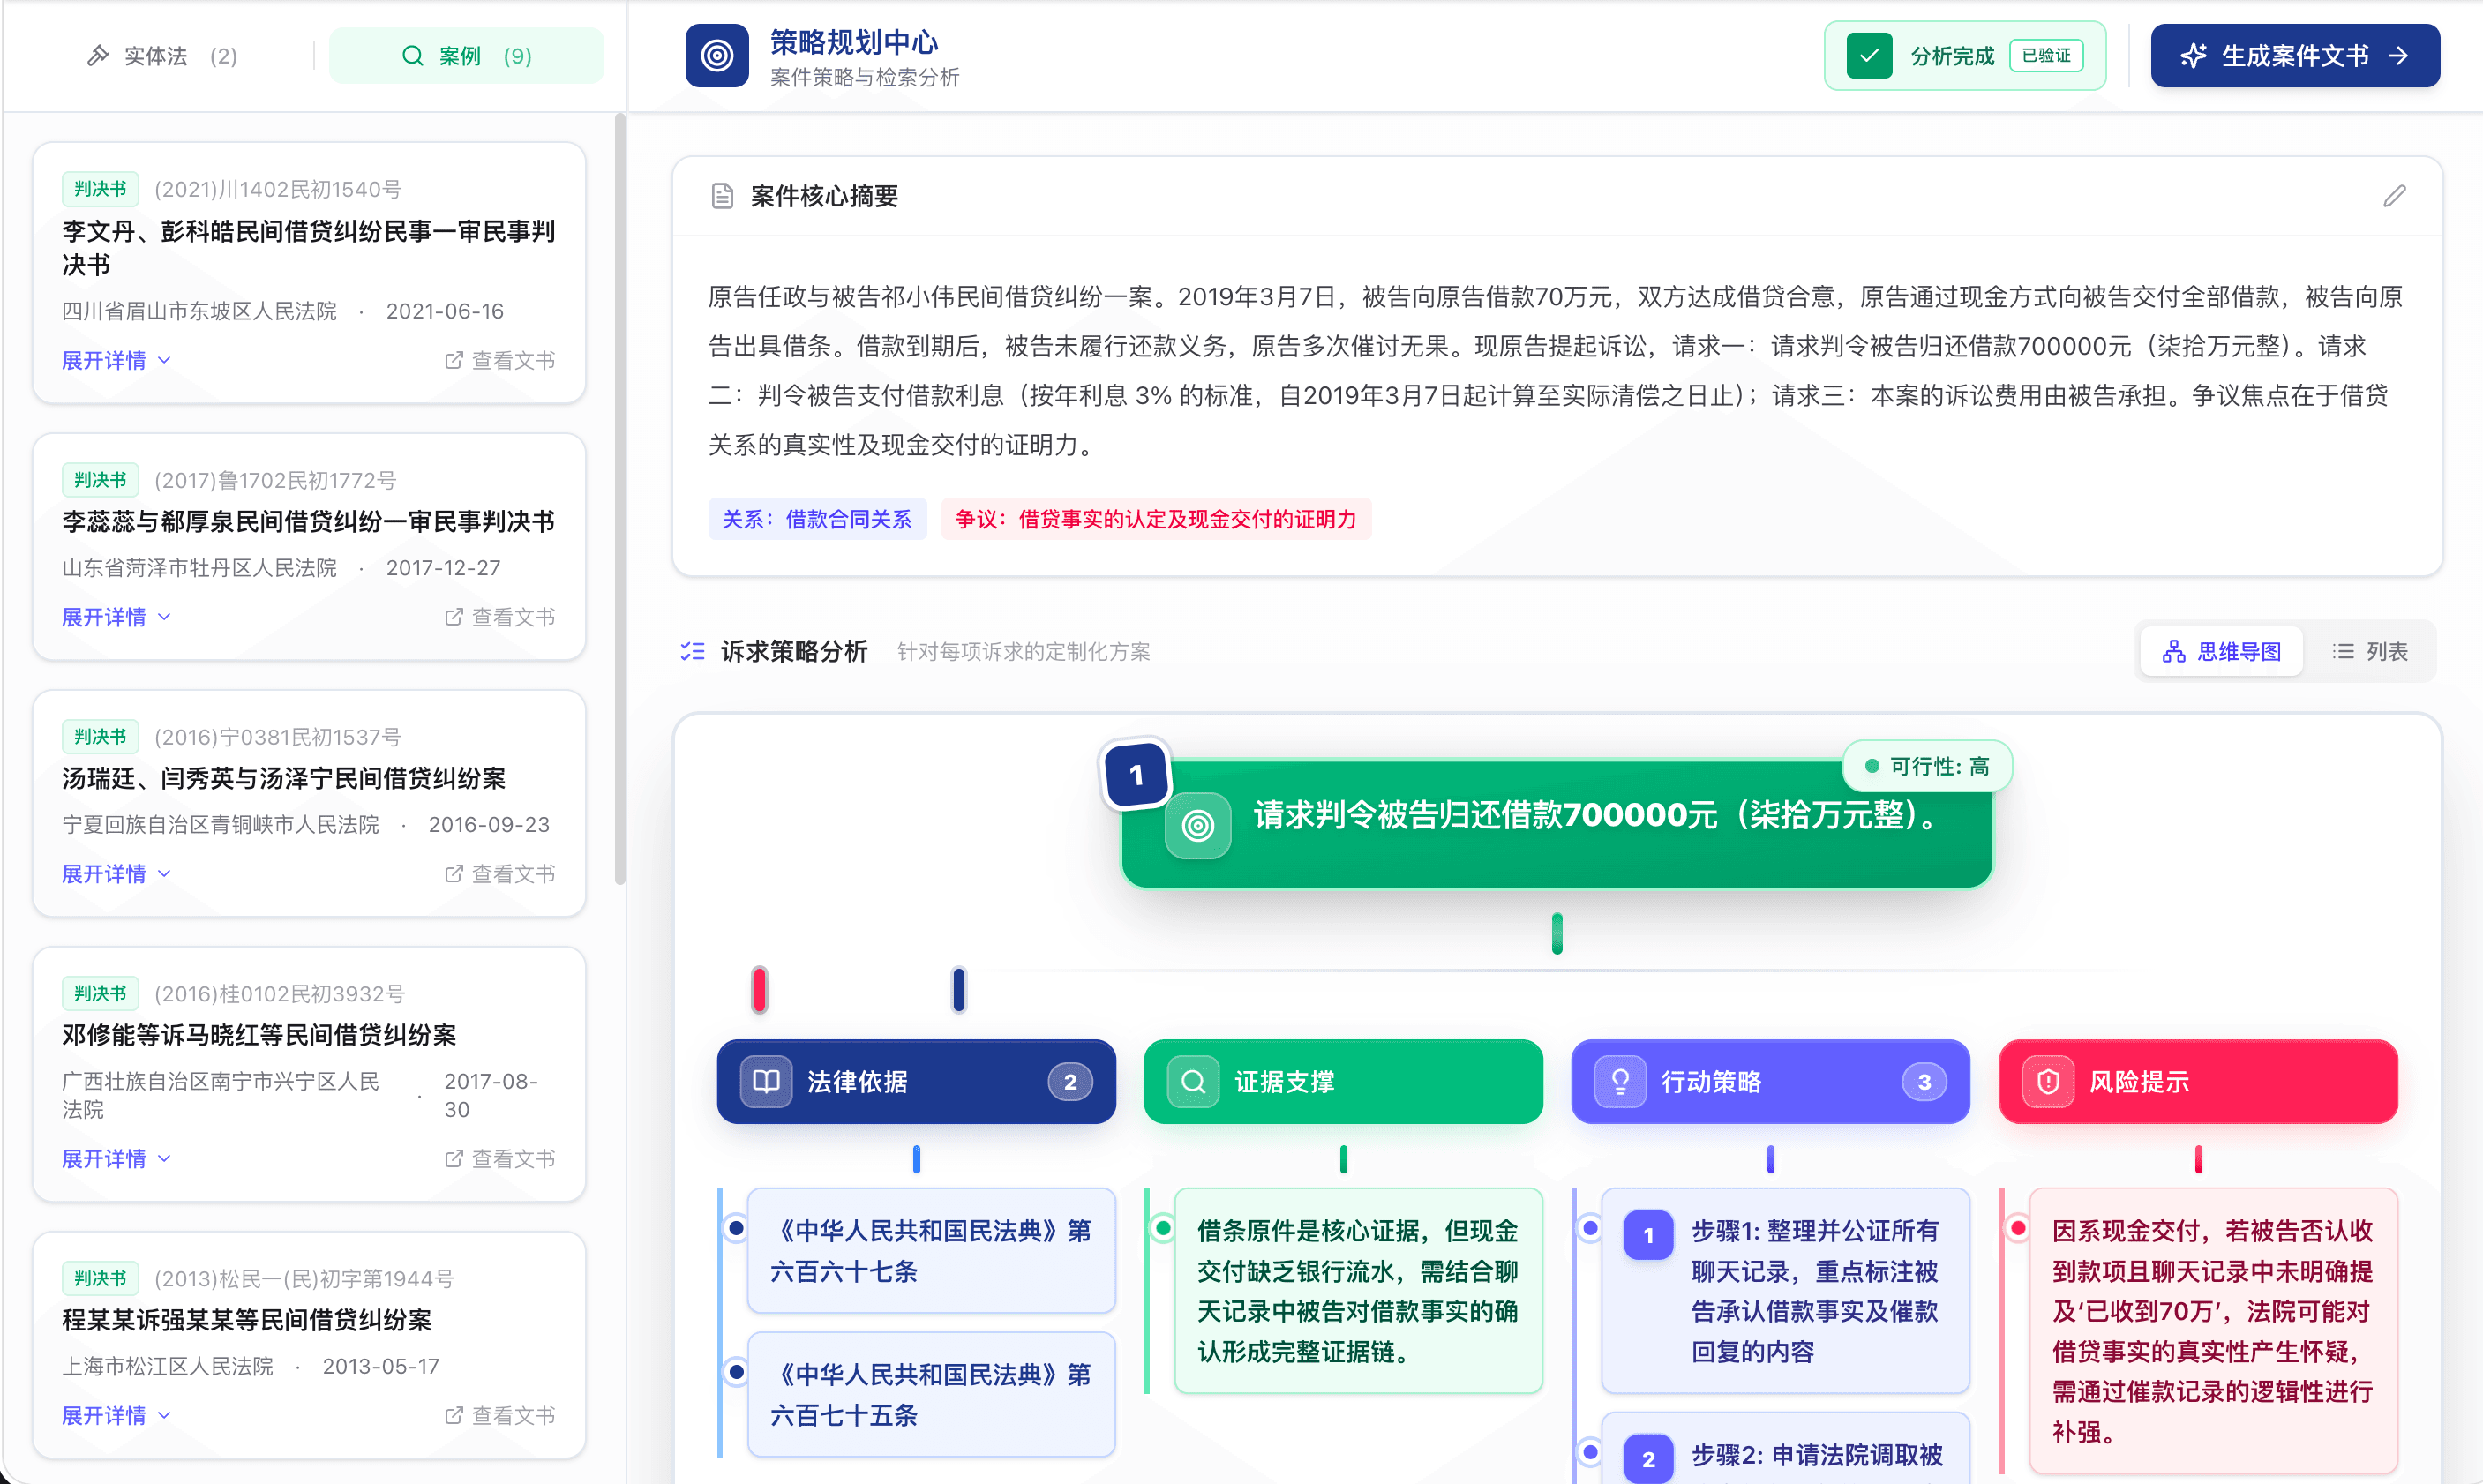
Task: Select the 借条原件 evidence node bullet
Action: pos(1163,1227)
